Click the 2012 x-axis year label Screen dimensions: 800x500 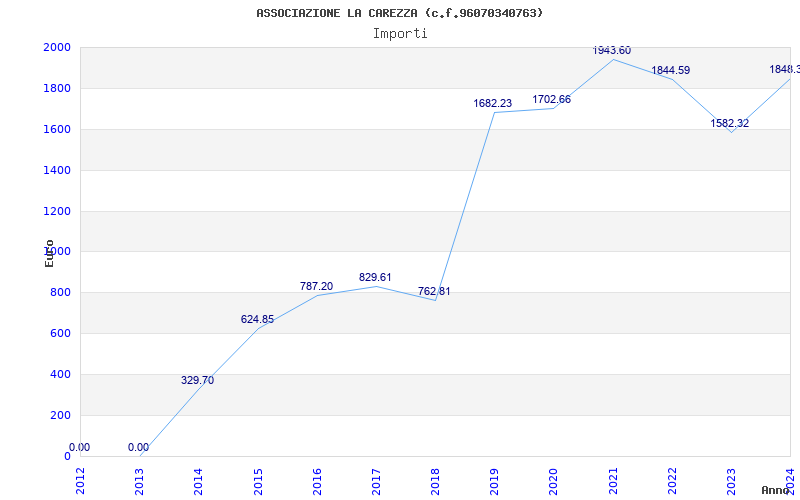pos(80,481)
